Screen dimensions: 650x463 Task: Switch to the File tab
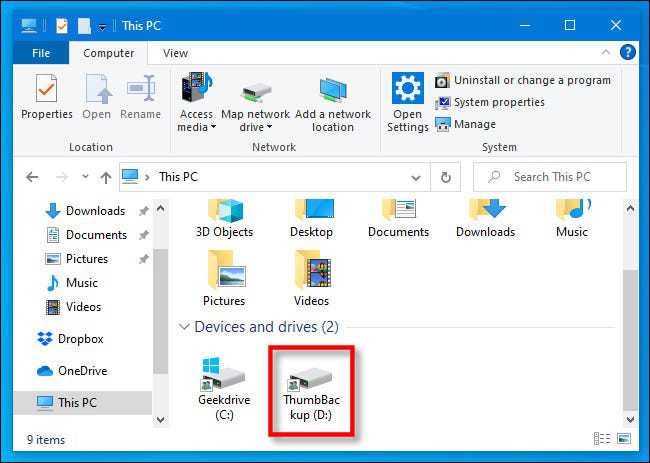pyautogui.click(x=41, y=53)
